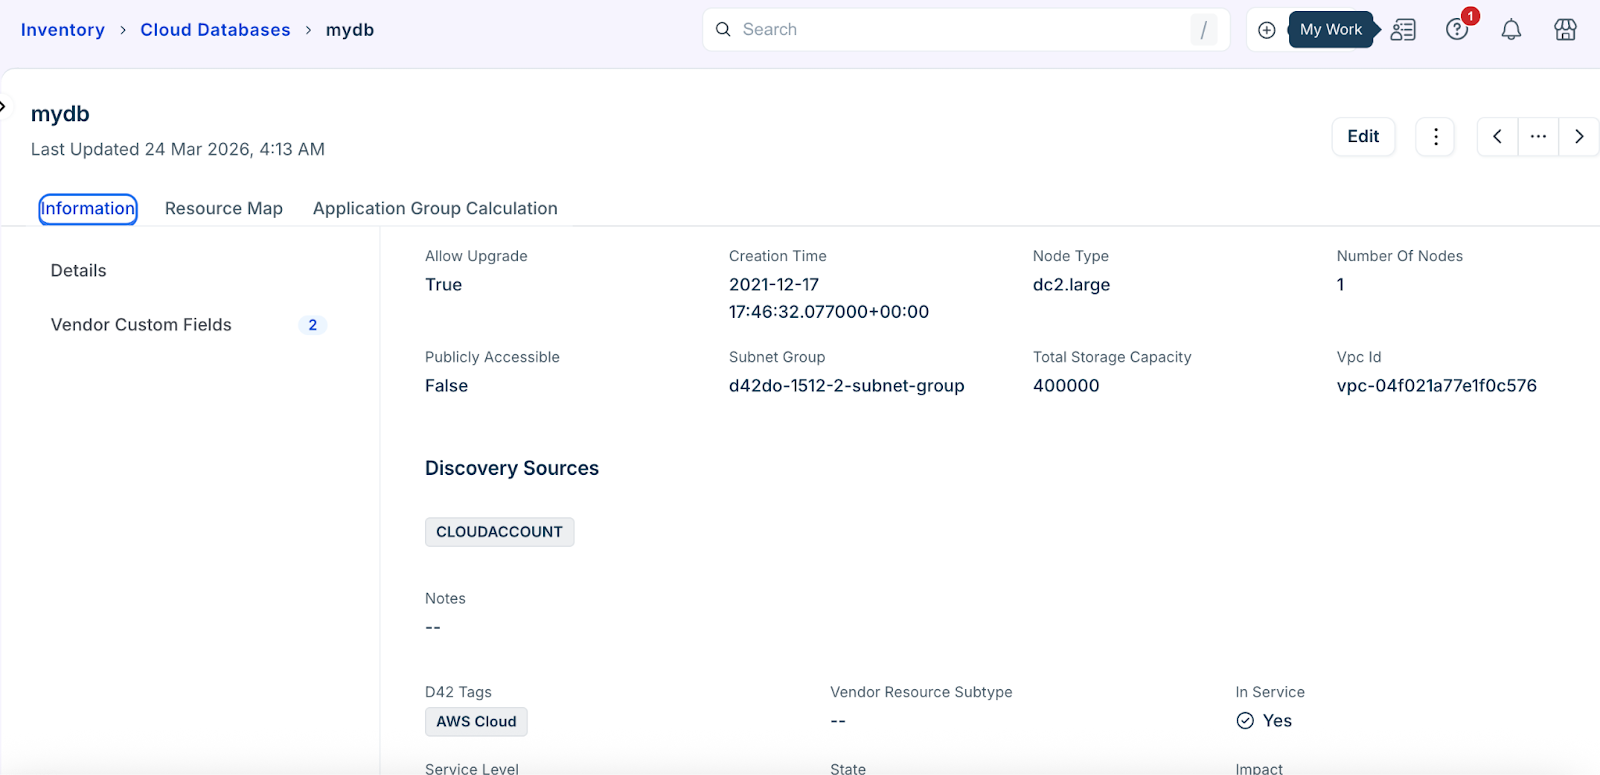Navigate to Cloud Databases breadcrumb
This screenshot has height=775, width=1600.
pos(215,30)
